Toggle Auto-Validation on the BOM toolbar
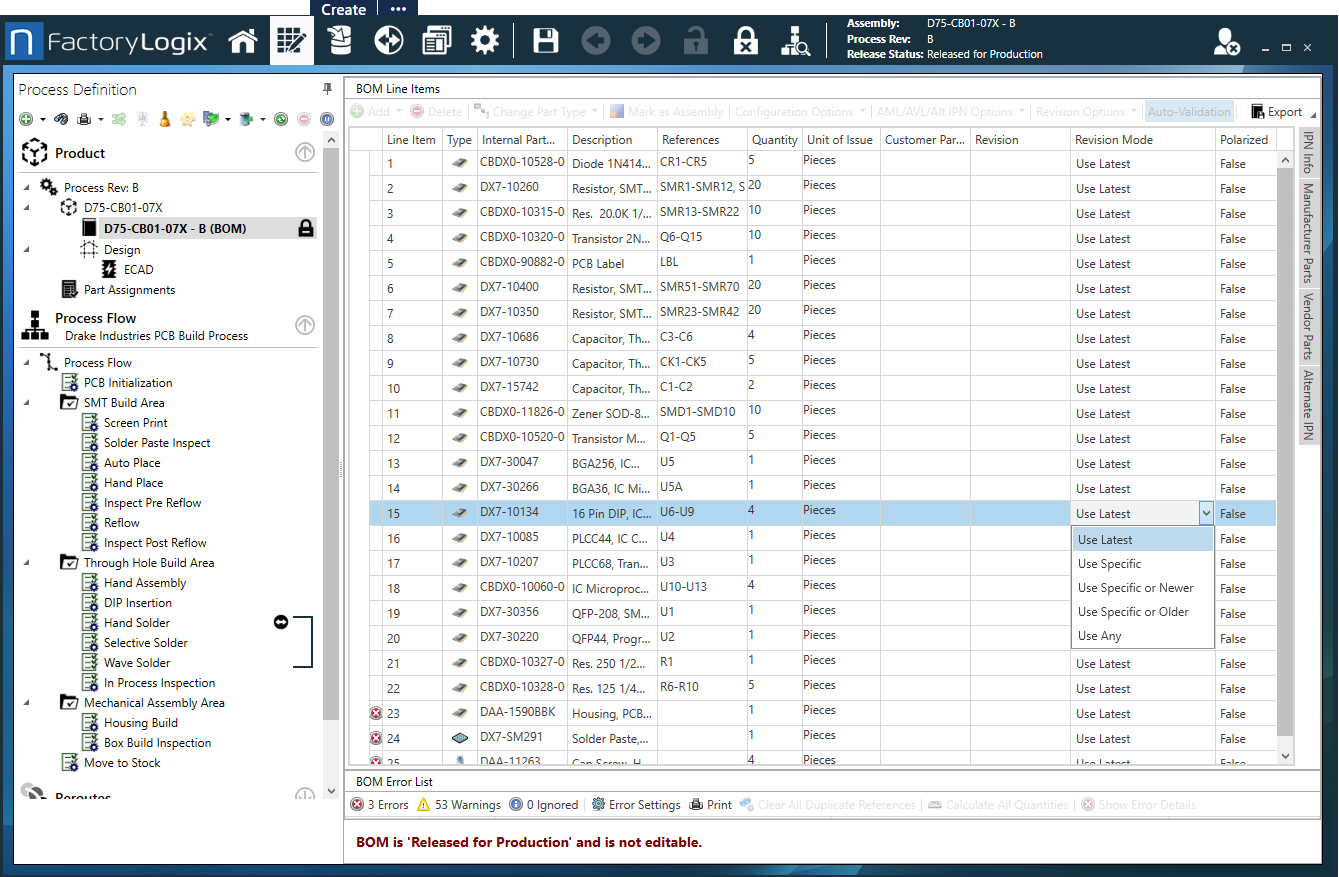The width and height of the screenshot is (1339, 877). click(x=1189, y=111)
